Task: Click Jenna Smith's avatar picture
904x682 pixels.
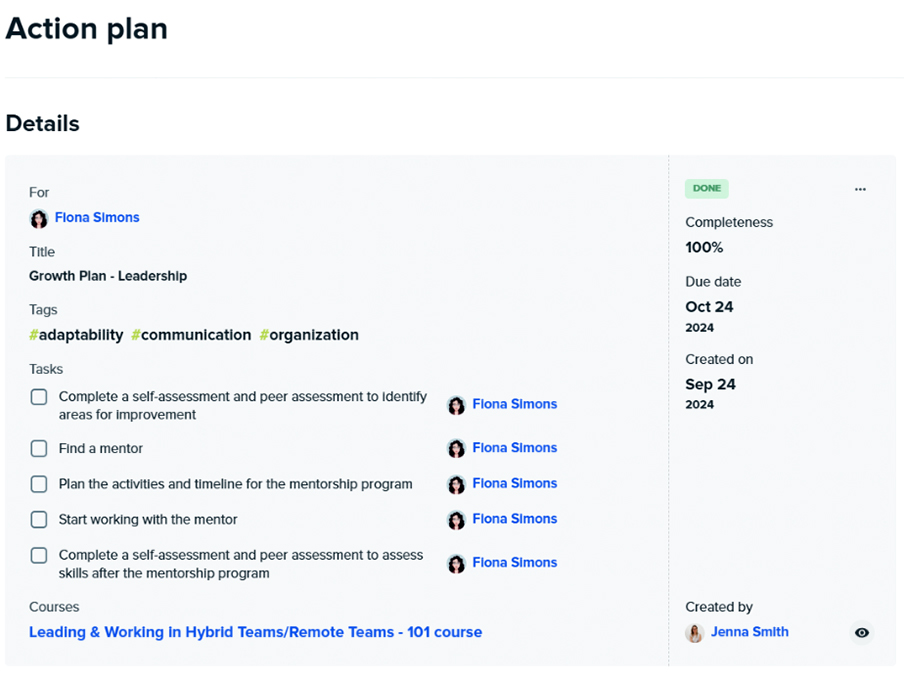Action: pos(695,633)
